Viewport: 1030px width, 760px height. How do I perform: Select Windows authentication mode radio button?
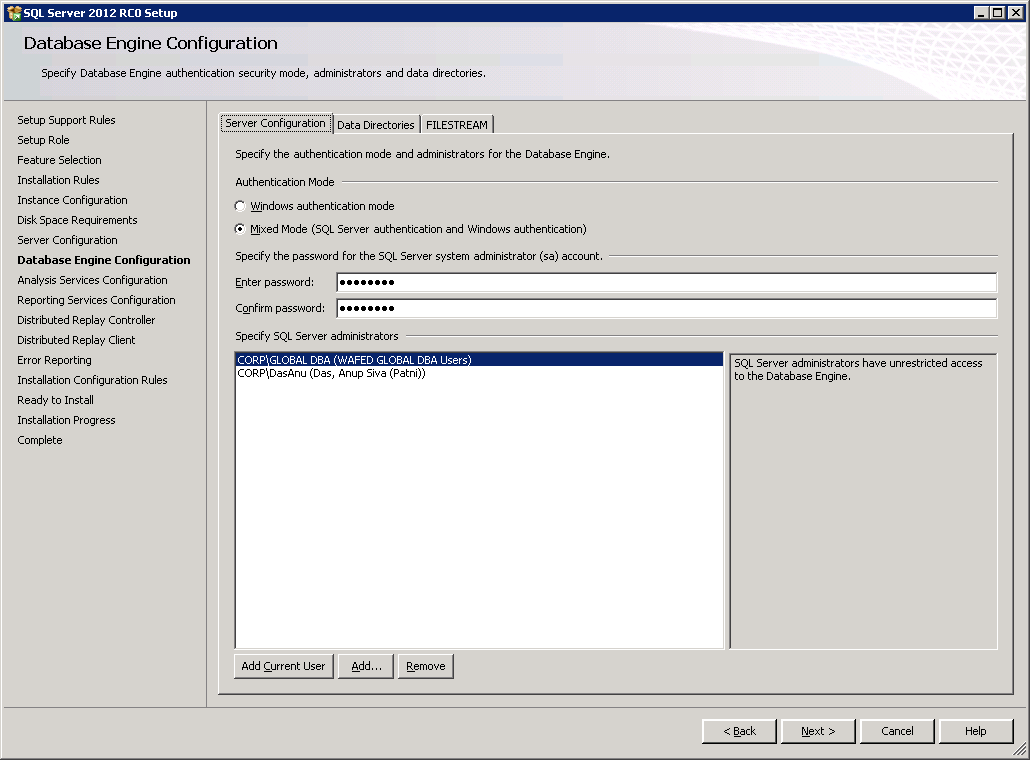click(240, 206)
